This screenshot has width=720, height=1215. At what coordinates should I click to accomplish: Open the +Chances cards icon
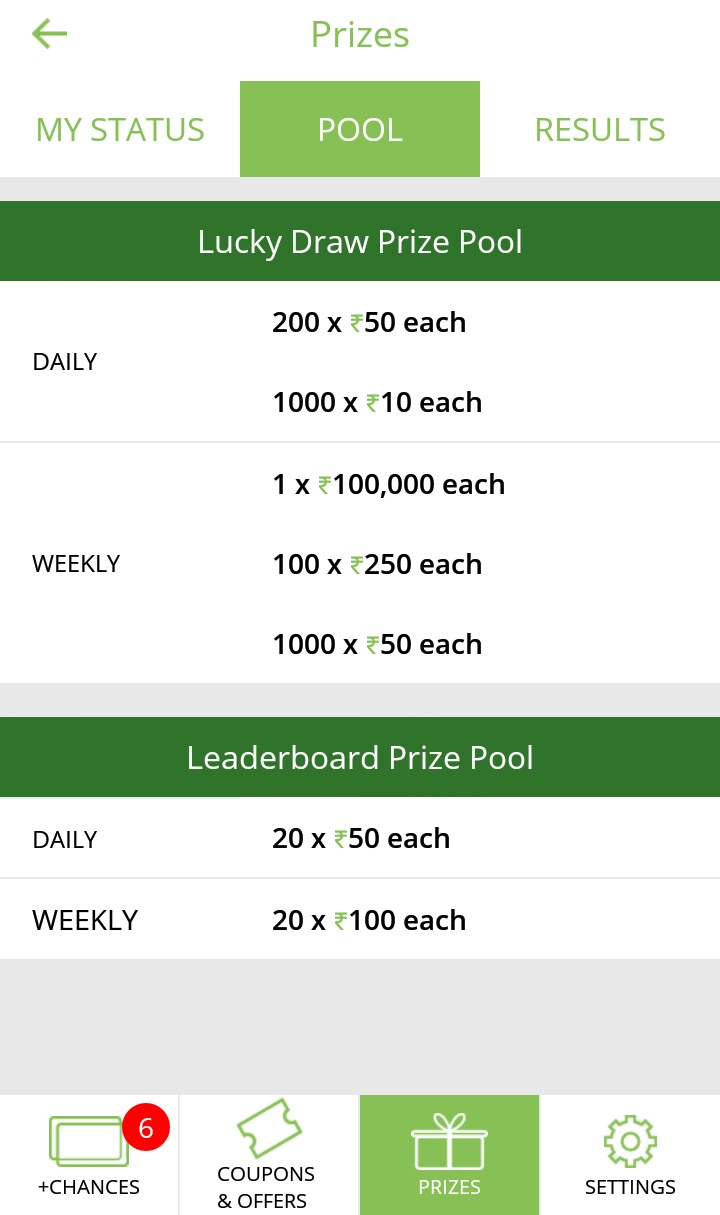tap(88, 1141)
